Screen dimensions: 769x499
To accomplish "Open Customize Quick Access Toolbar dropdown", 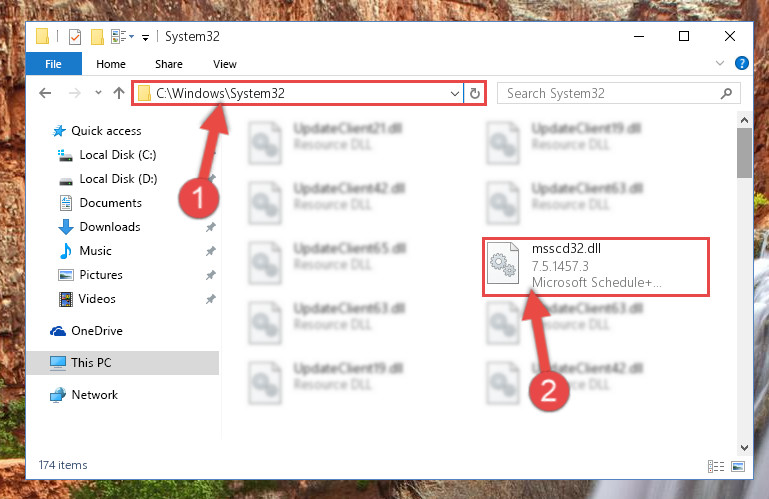I will coord(145,37).
